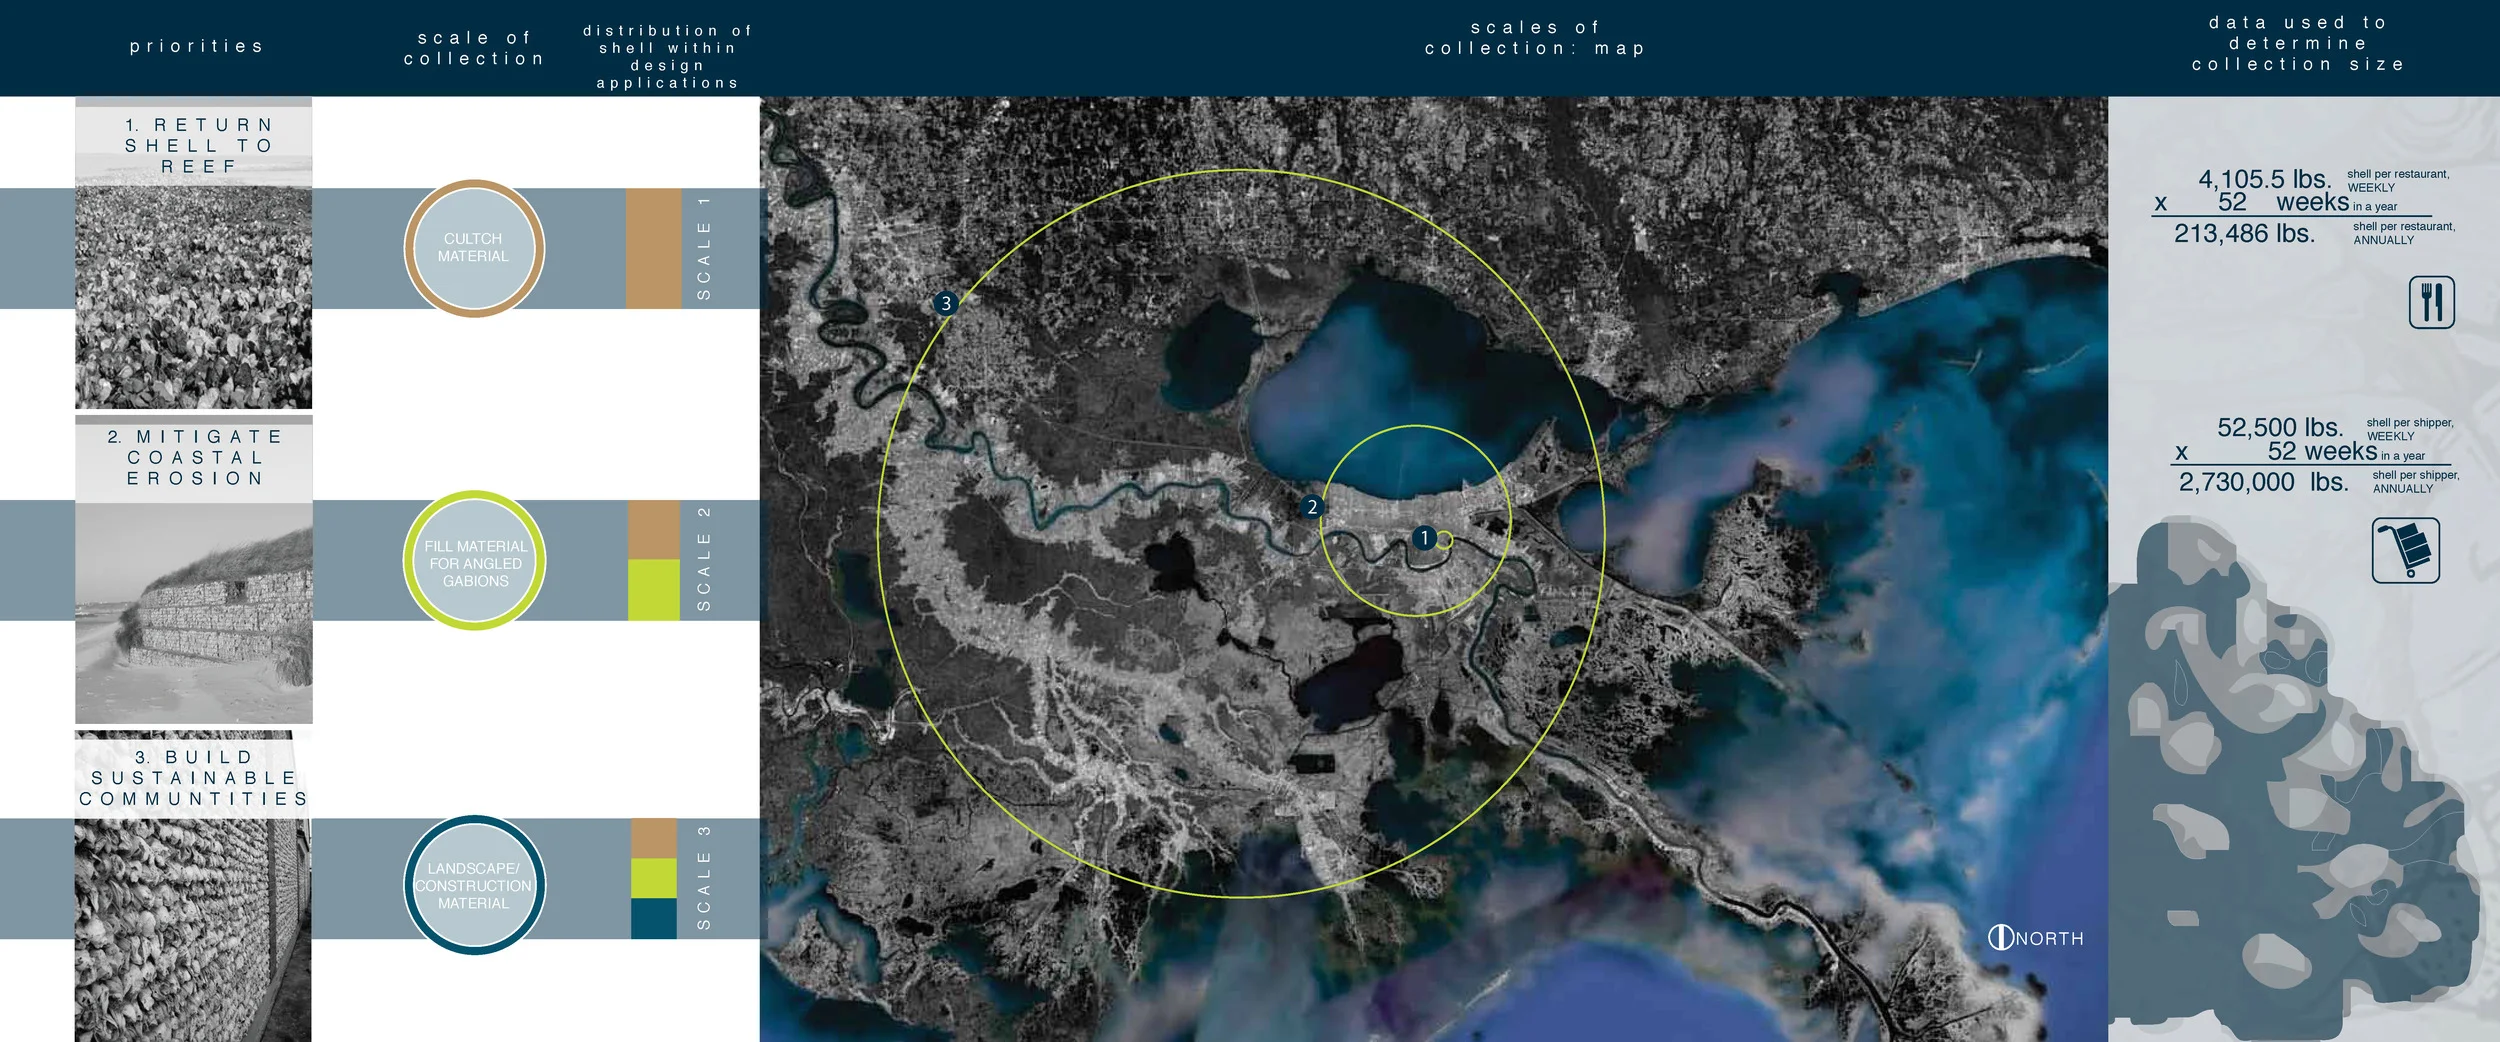The image size is (2500, 1042).
Task: Click the 'priorities' column header
Action: [x=197, y=46]
